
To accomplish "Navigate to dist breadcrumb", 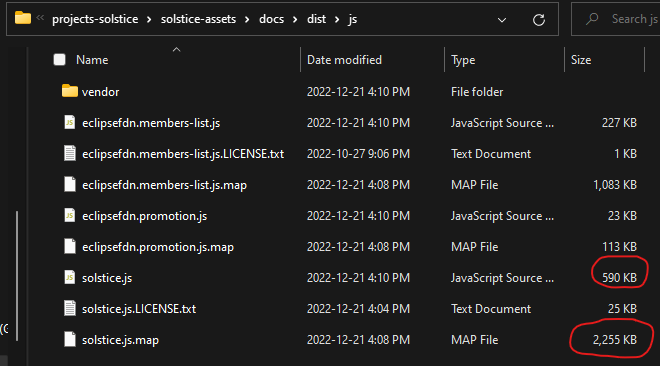I will (x=317, y=19).
